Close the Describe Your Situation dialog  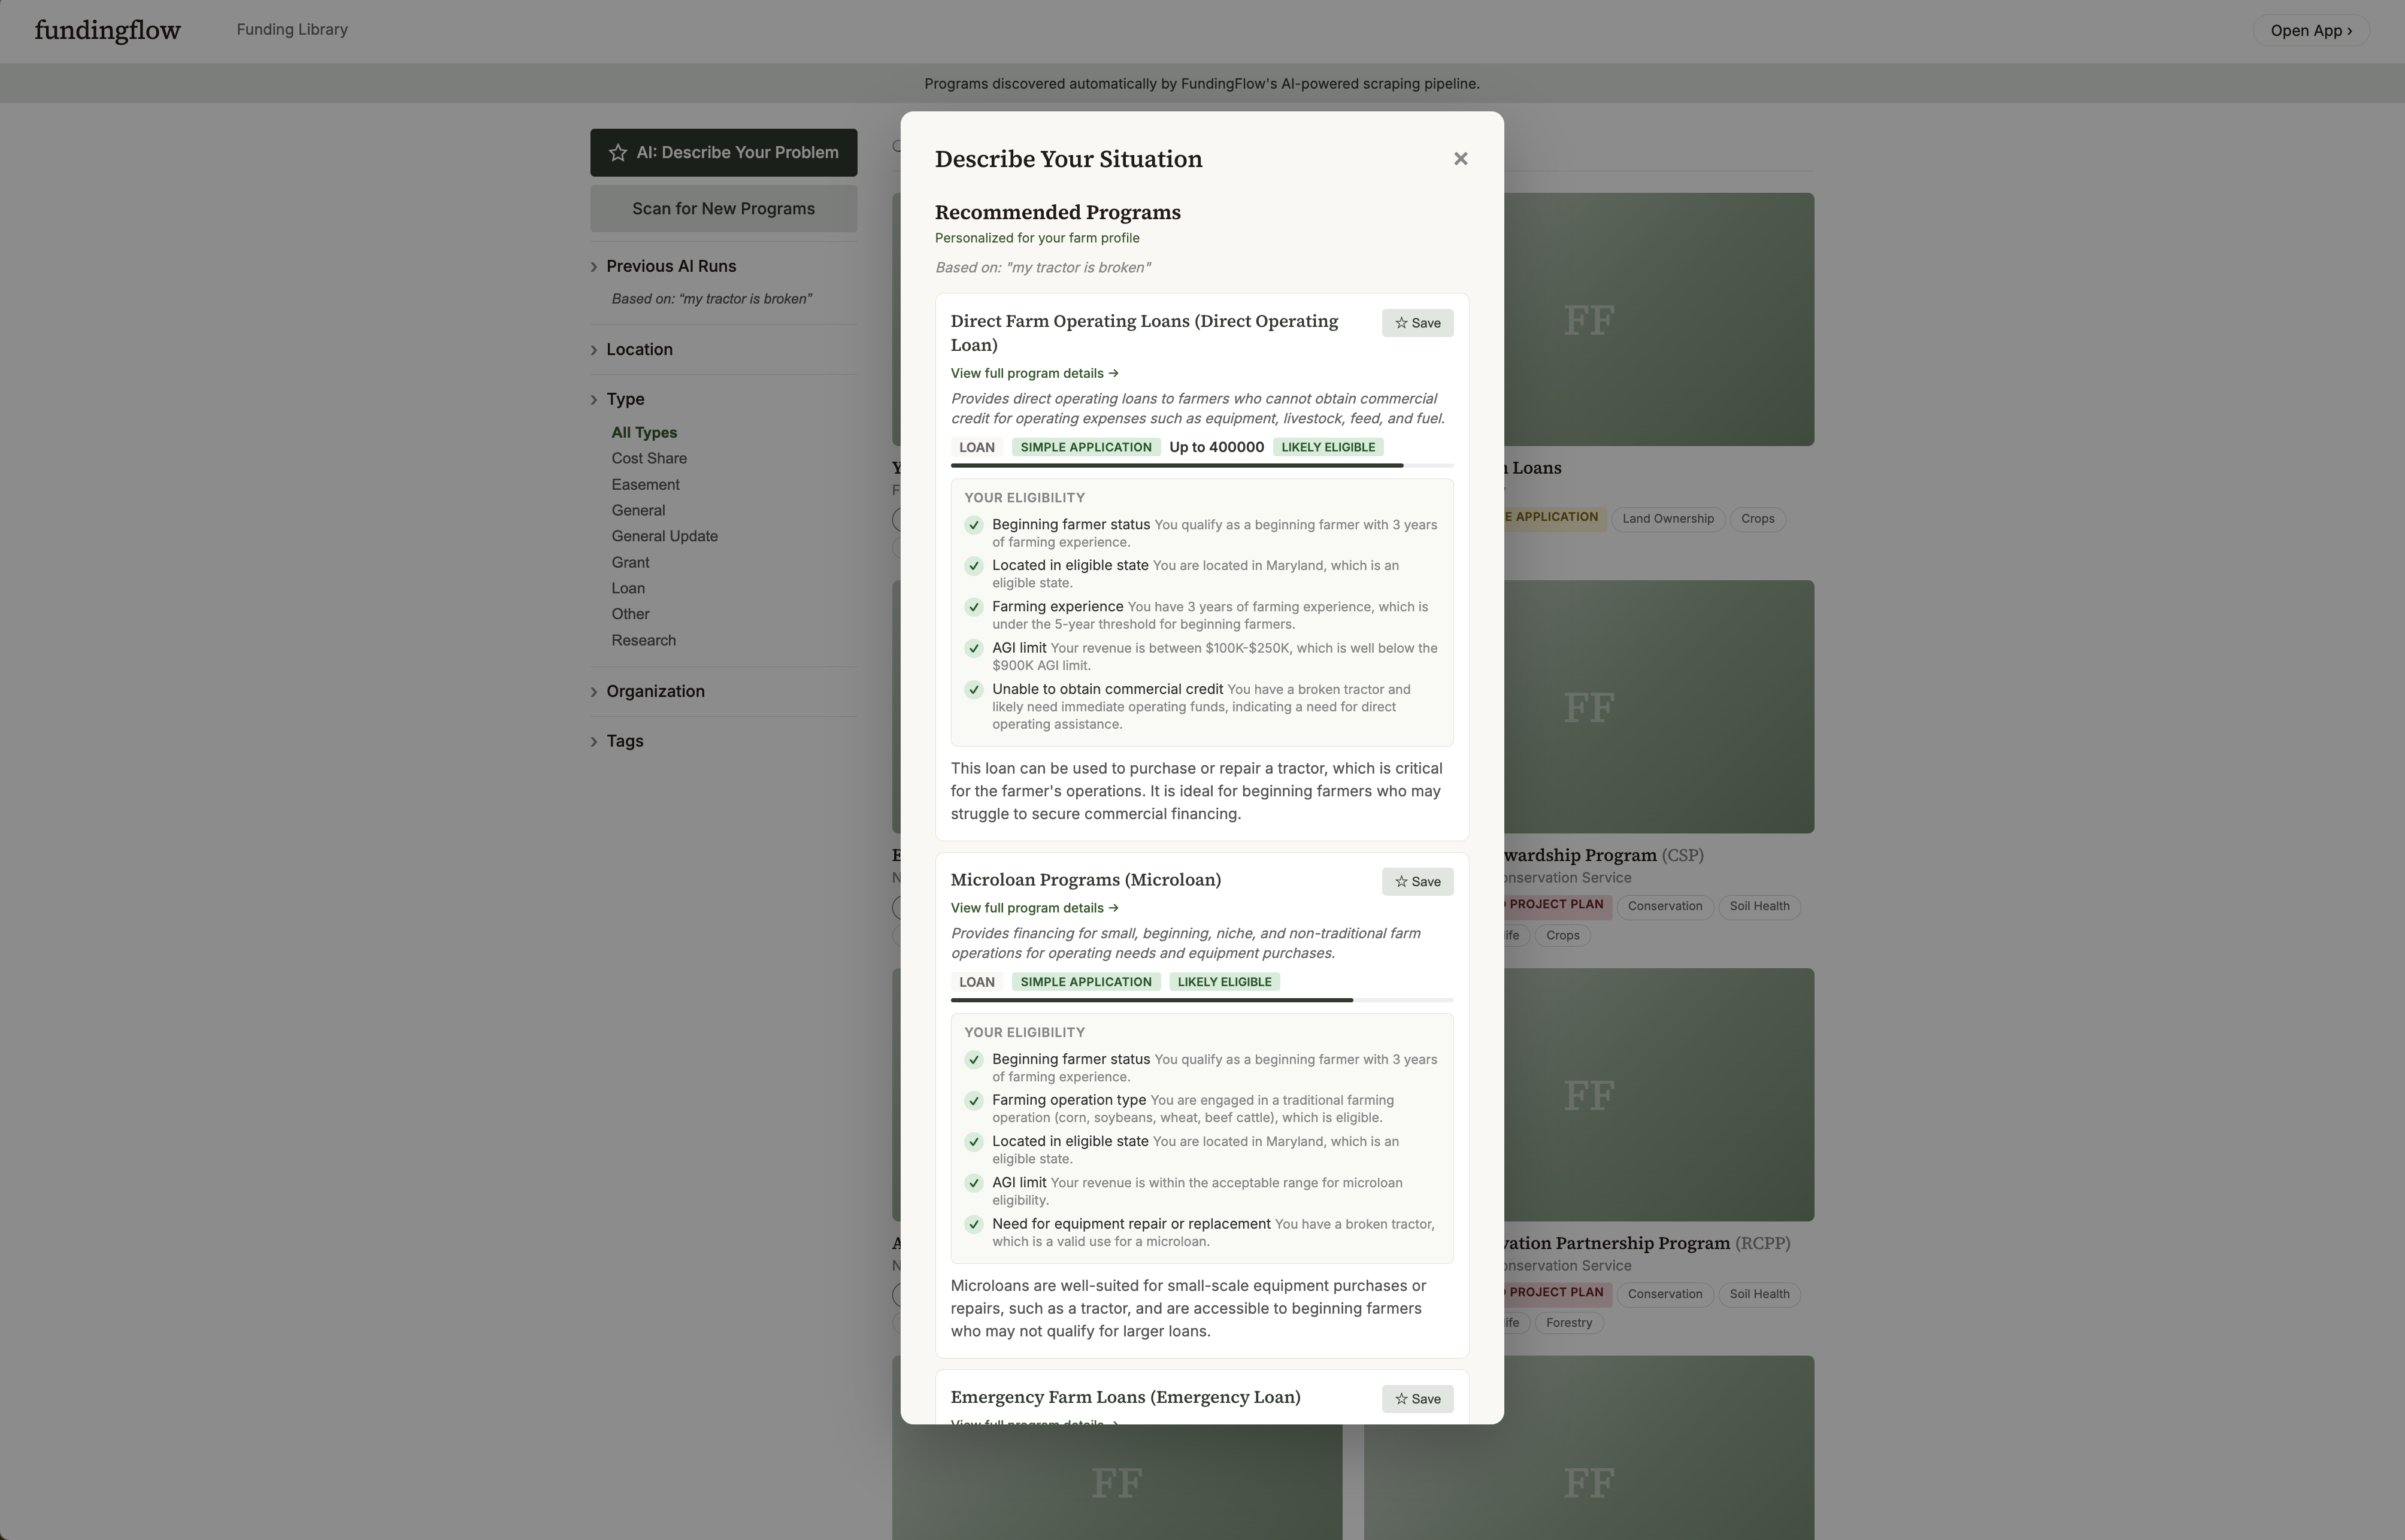coord(1460,159)
